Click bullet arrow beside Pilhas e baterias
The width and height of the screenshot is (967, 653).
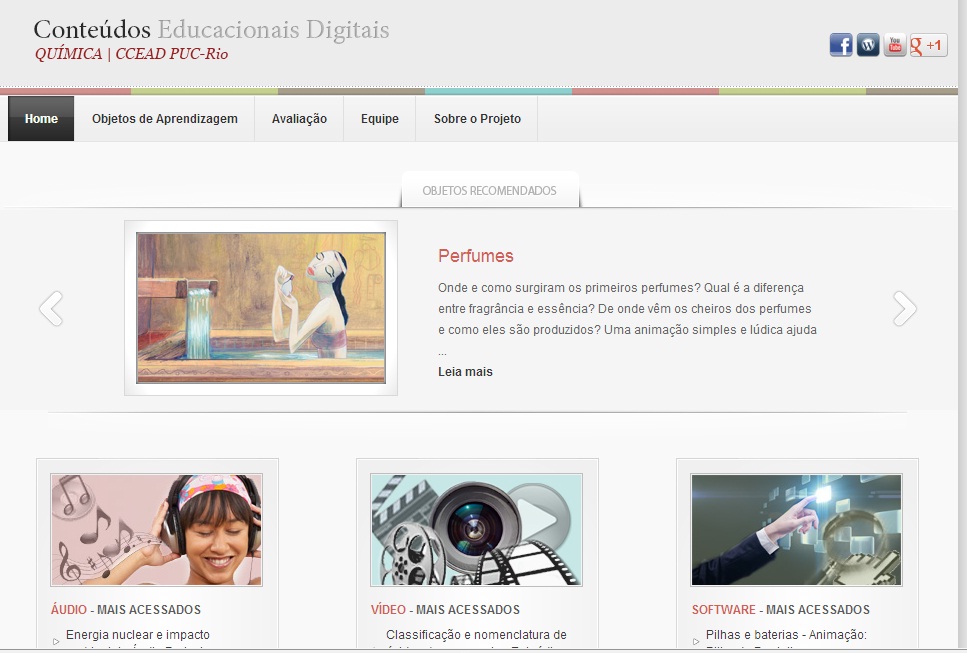[x=696, y=641]
